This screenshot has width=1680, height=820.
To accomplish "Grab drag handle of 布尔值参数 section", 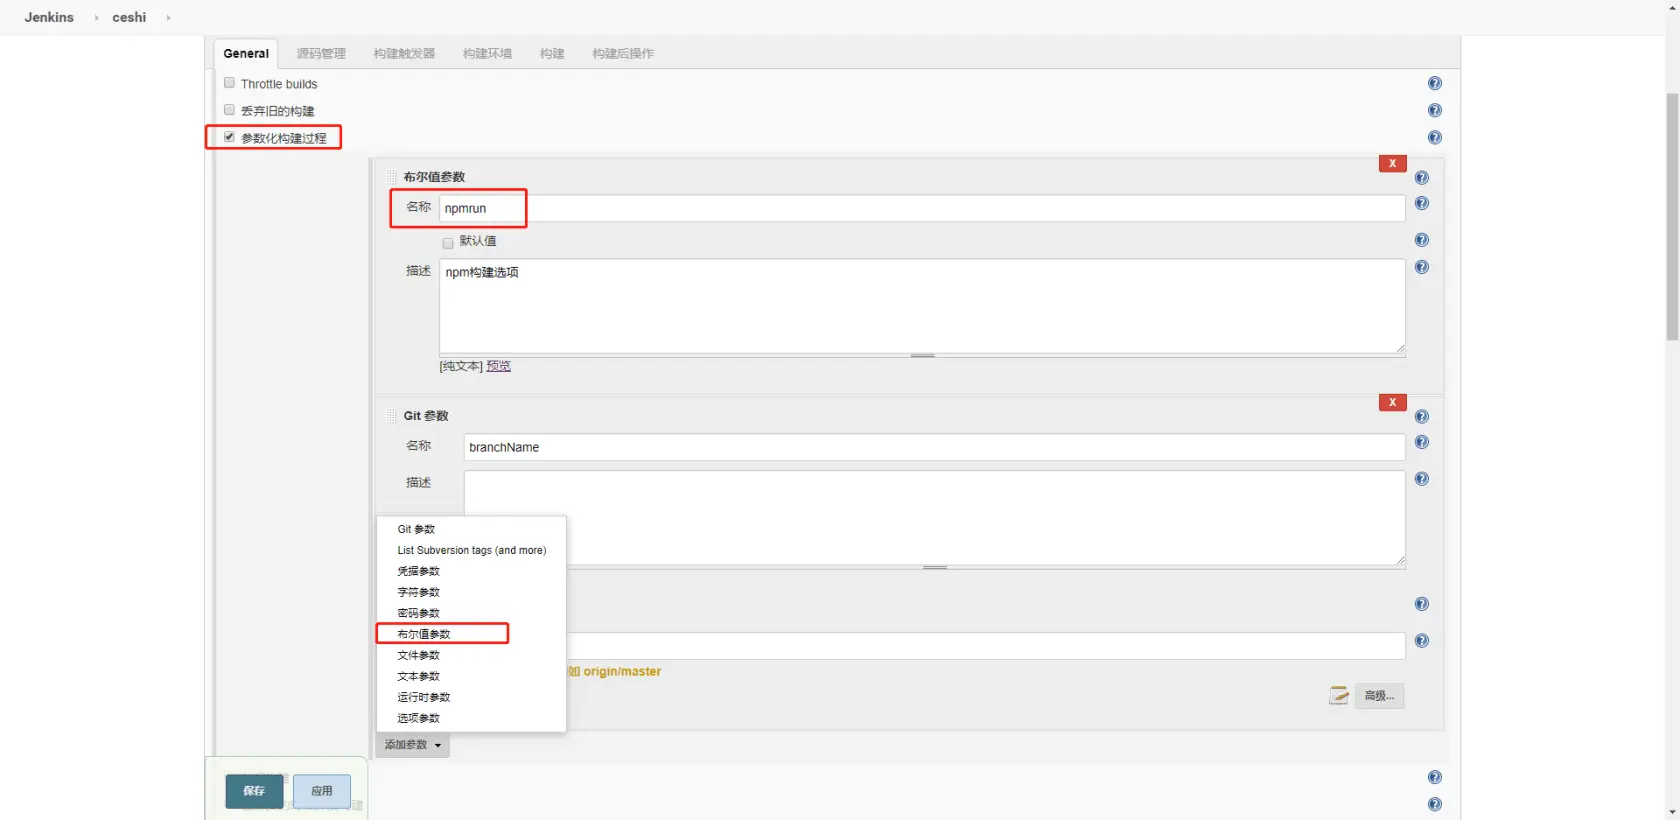I will (391, 177).
